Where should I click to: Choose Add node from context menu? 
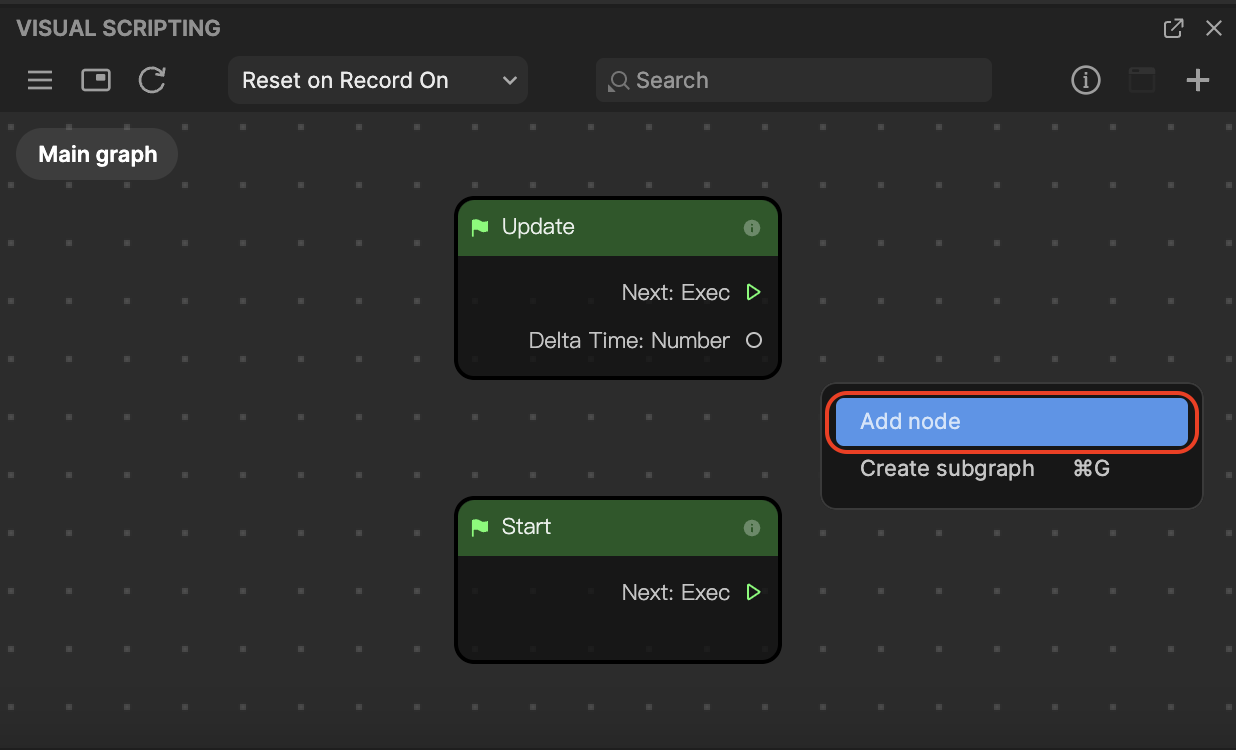(1011, 422)
